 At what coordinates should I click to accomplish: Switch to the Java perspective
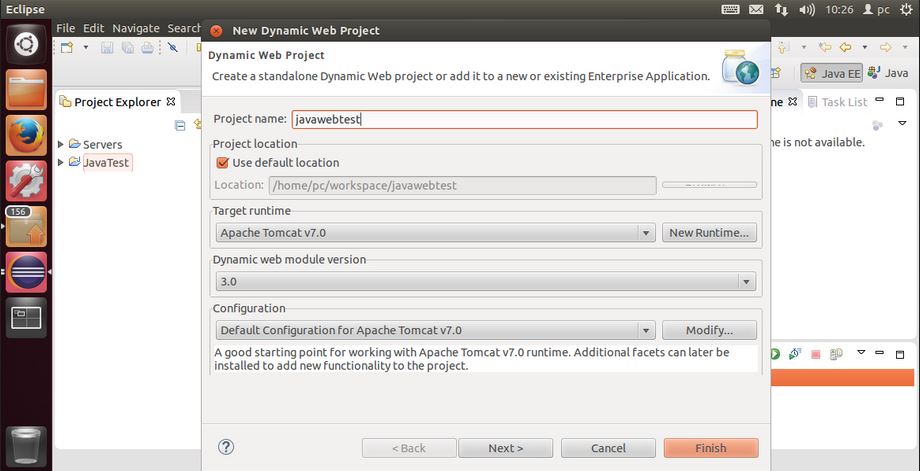[x=888, y=73]
